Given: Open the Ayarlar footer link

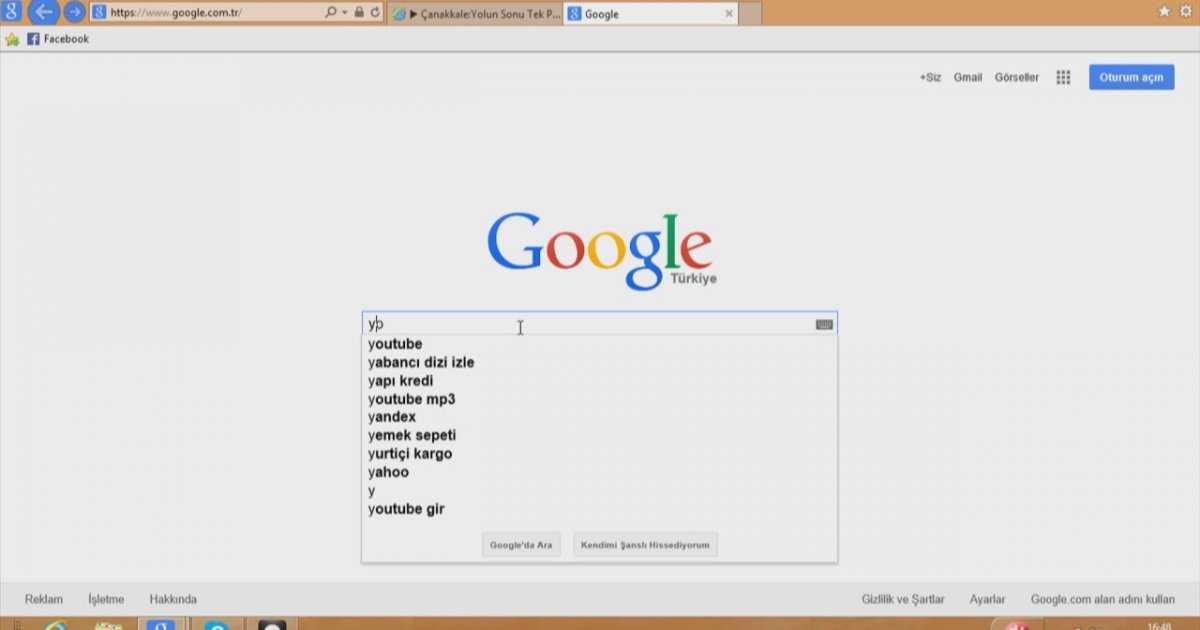Looking at the screenshot, I should coord(987,599).
